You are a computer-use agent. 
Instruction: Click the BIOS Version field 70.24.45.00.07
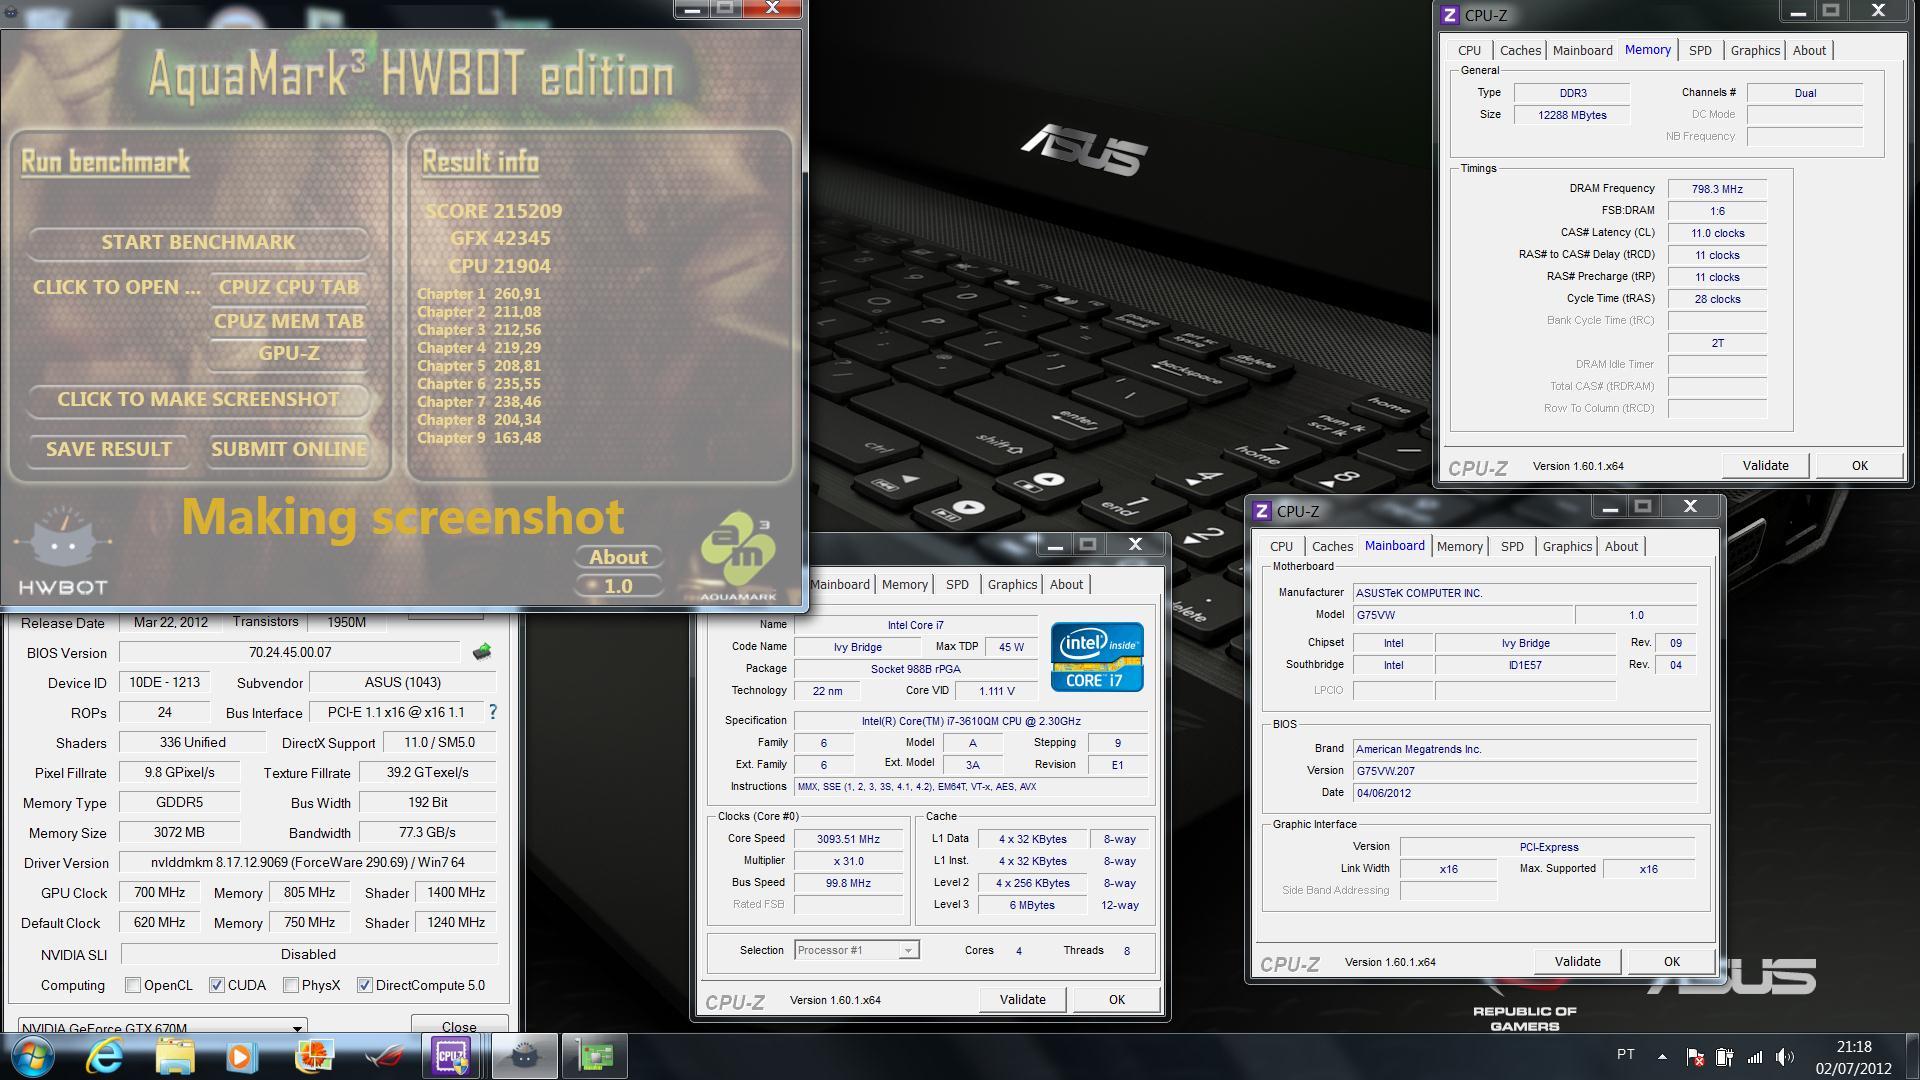[x=290, y=652]
